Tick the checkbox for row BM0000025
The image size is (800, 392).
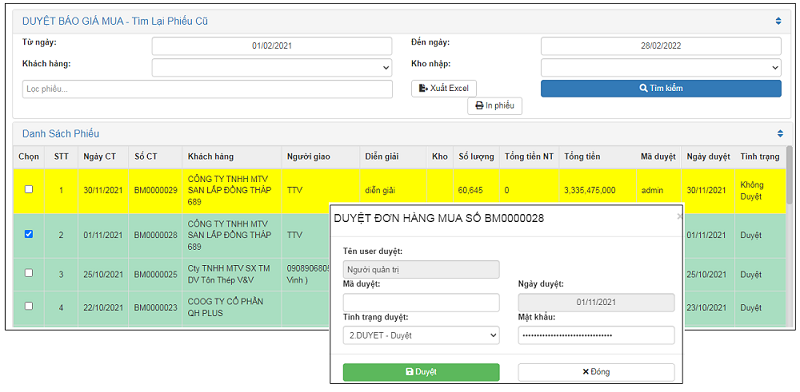pyautogui.click(x=29, y=273)
